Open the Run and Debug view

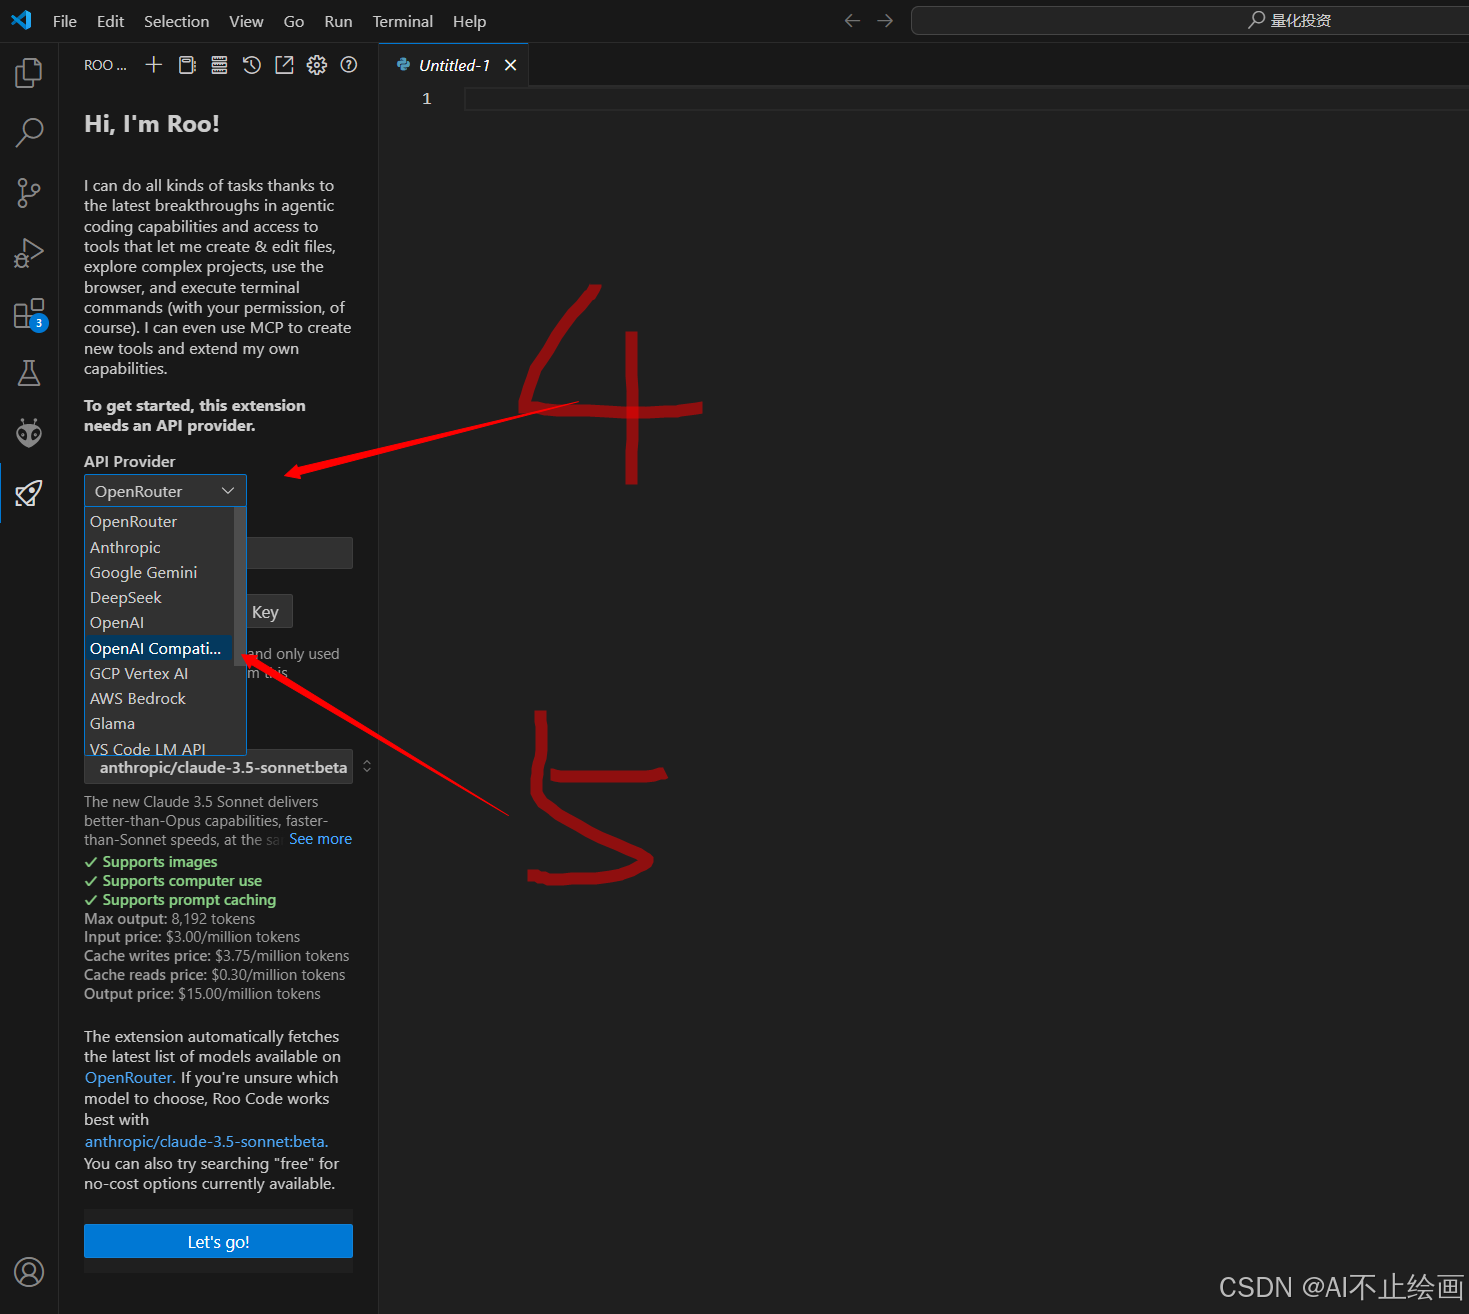click(x=29, y=253)
